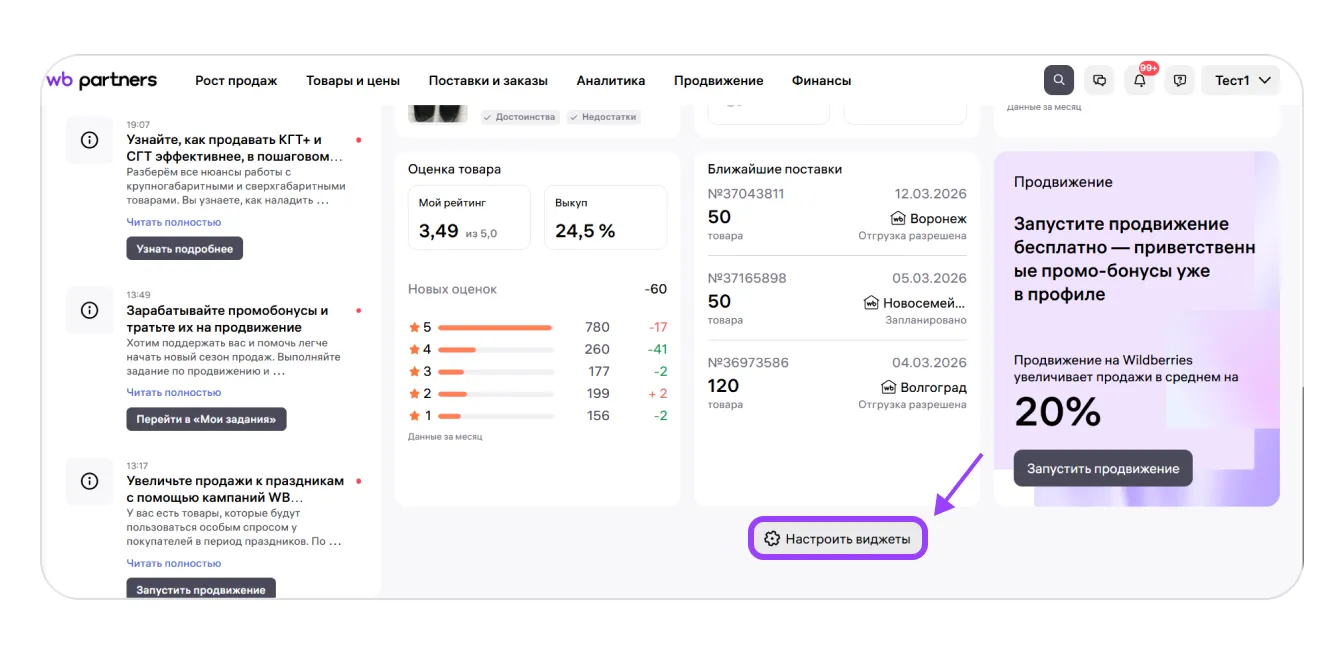This screenshot has height=654, width=1344.
Task: Toggle the «Недостатки» check tag
Action: (603, 117)
